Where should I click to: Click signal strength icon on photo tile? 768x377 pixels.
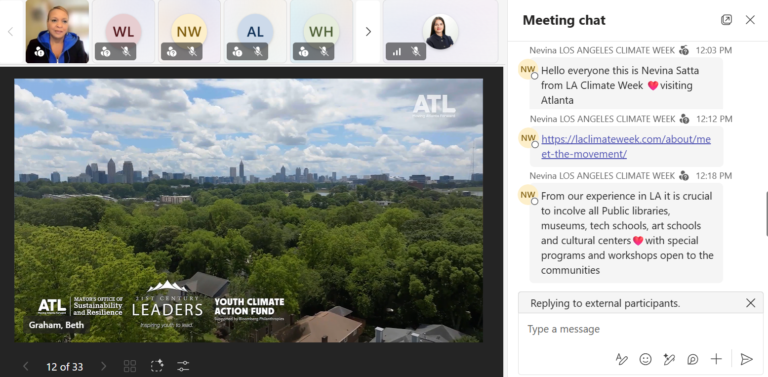point(396,51)
